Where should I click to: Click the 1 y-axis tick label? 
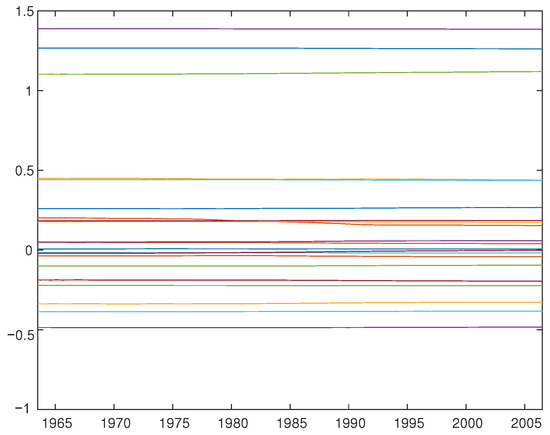tap(29, 91)
